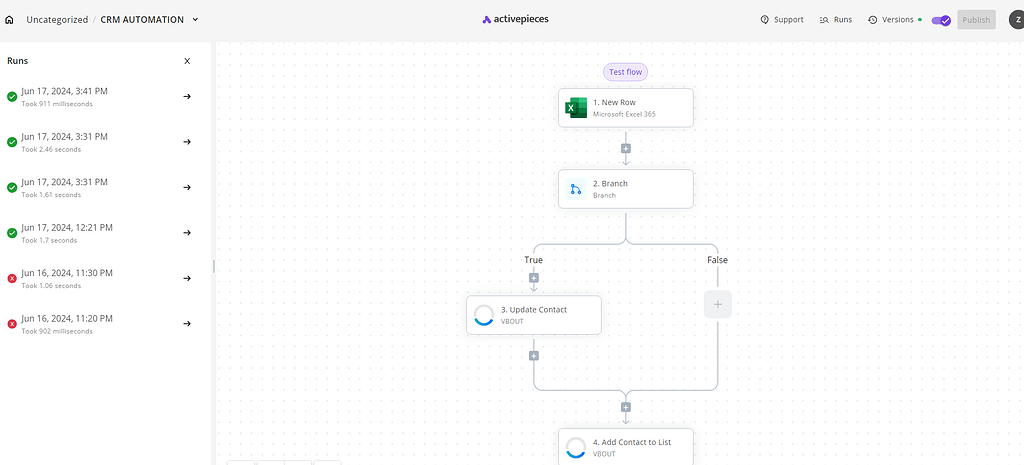Click the panel resize handle beside Runs list
Screen dimensions: 1024x465
click(x=213, y=266)
